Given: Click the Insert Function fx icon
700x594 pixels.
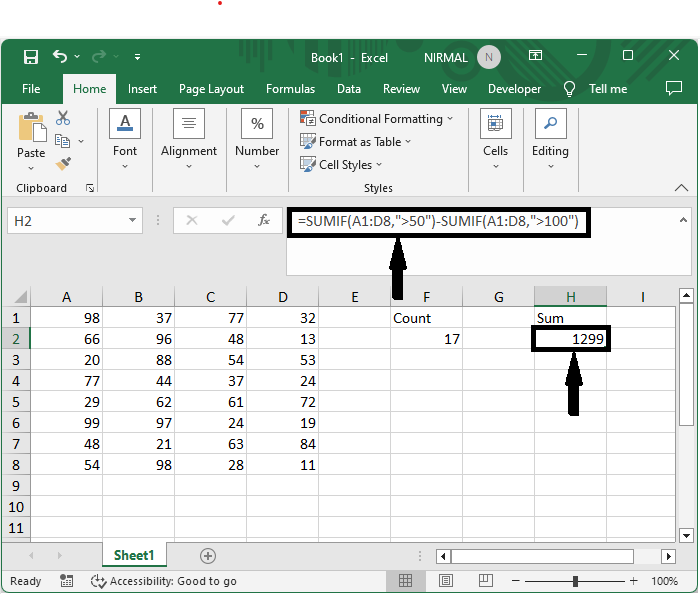Looking at the screenshot, I should click(x=264, y=220).
